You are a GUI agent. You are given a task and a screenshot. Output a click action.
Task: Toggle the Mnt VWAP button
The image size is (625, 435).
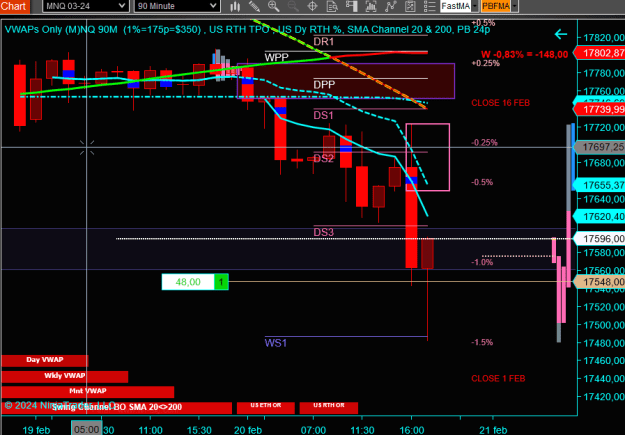point(88,392)
